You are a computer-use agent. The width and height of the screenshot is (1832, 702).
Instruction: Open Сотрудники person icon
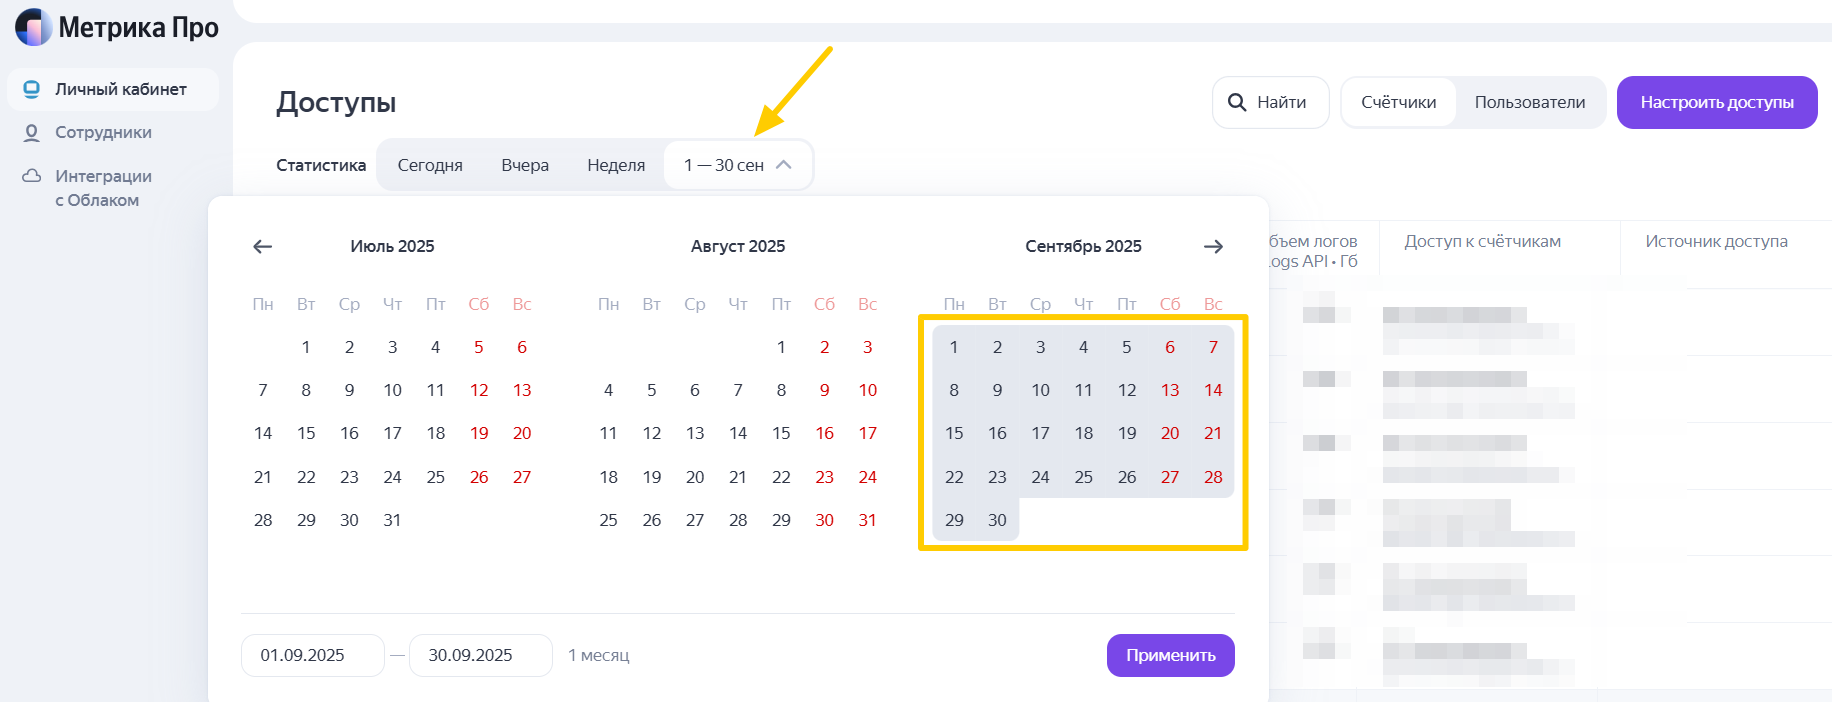point(32,132)
